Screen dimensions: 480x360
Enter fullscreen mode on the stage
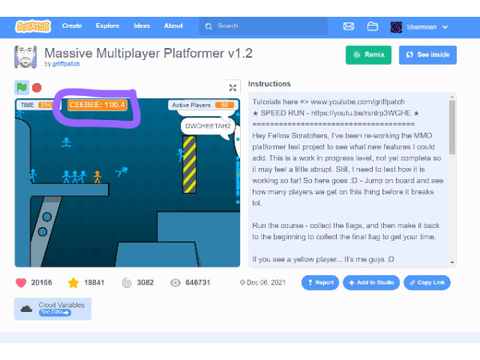click(233, 88)
